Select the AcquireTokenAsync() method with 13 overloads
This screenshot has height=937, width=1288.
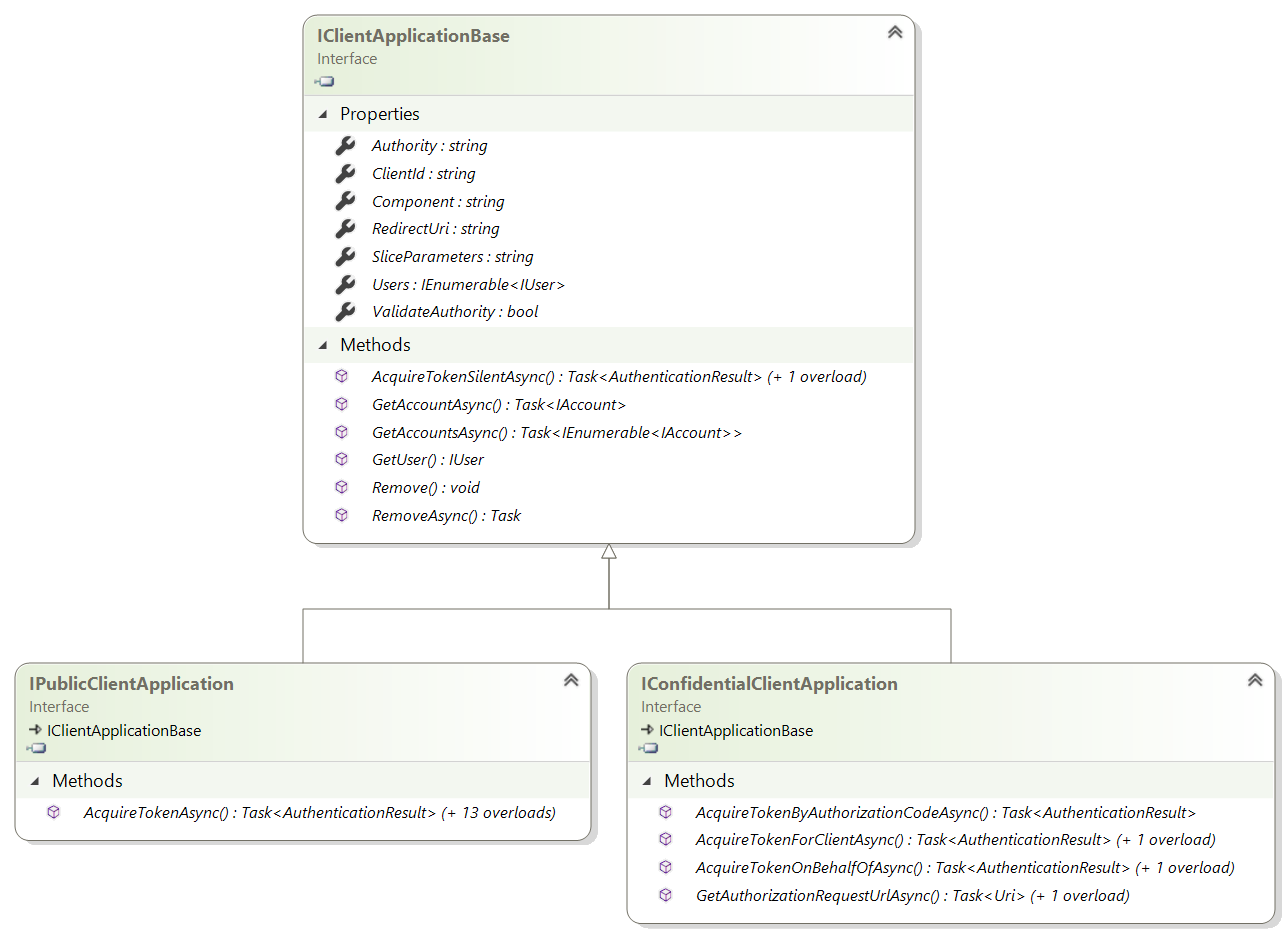pyautogui.click(x=320, y=813)
